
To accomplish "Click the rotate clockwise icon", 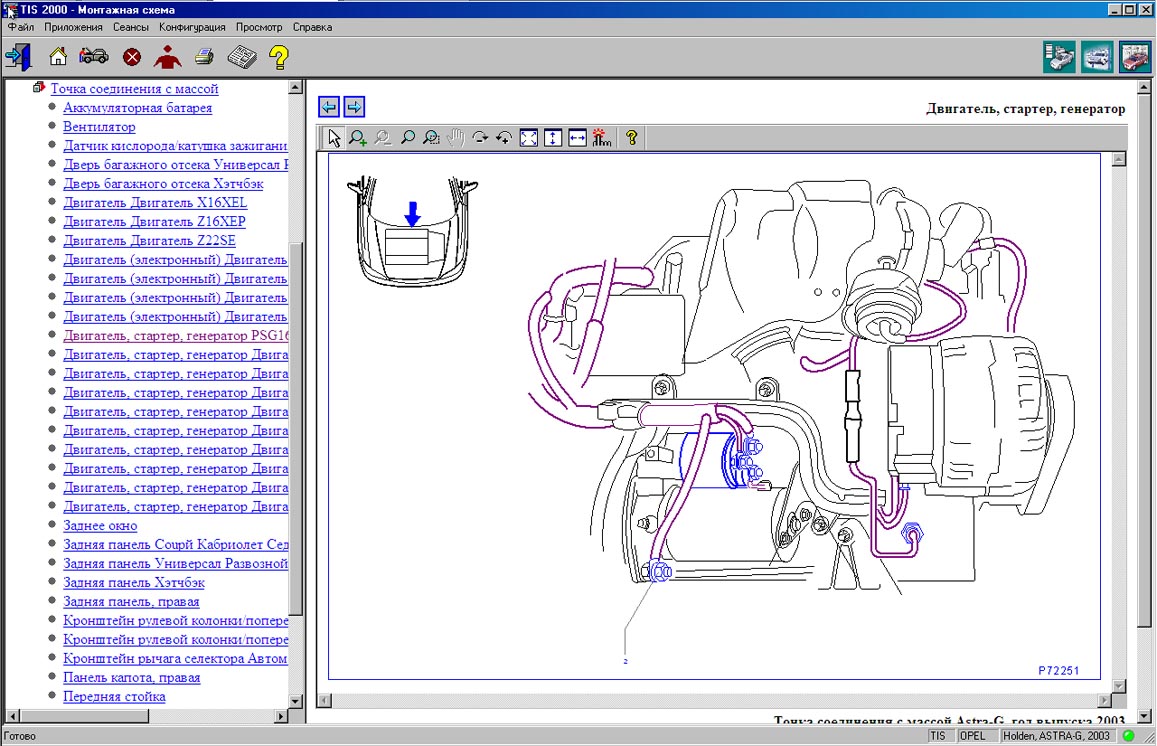I will click(481, 138).
